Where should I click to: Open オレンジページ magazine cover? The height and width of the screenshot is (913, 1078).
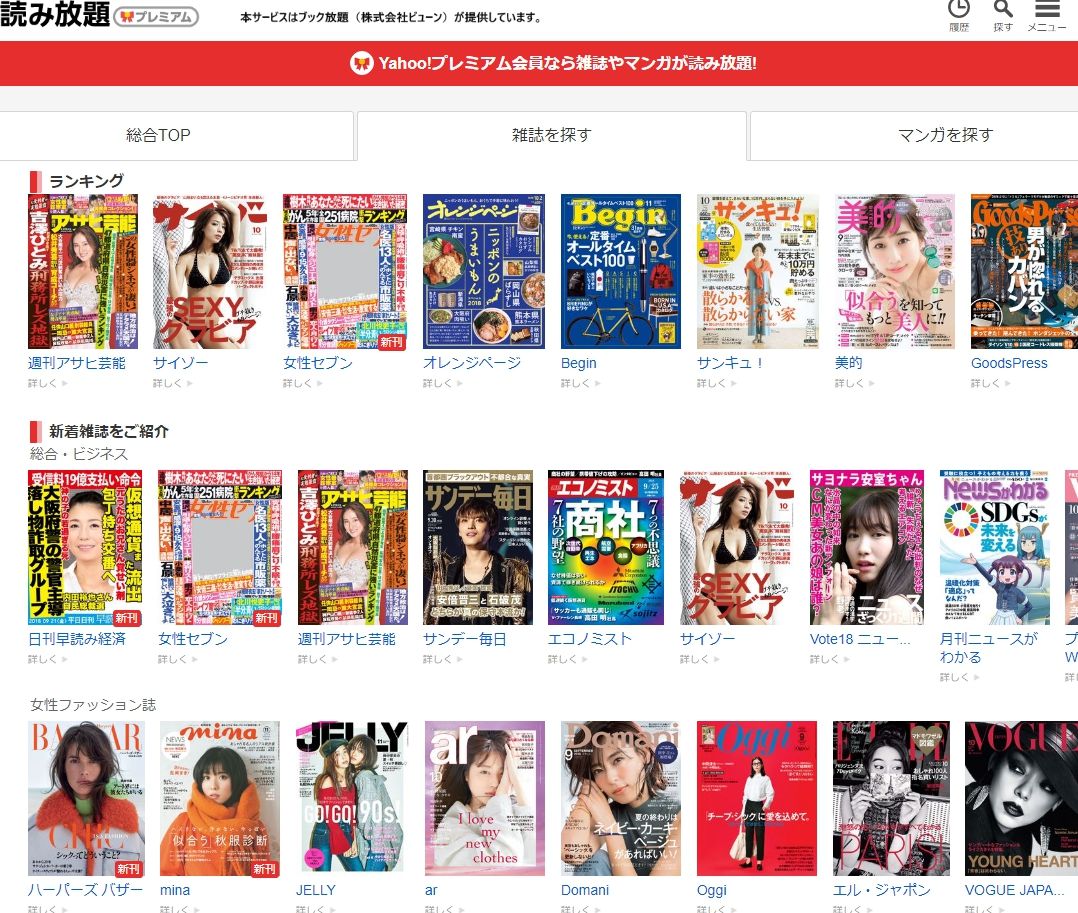[x=484, y=272]
